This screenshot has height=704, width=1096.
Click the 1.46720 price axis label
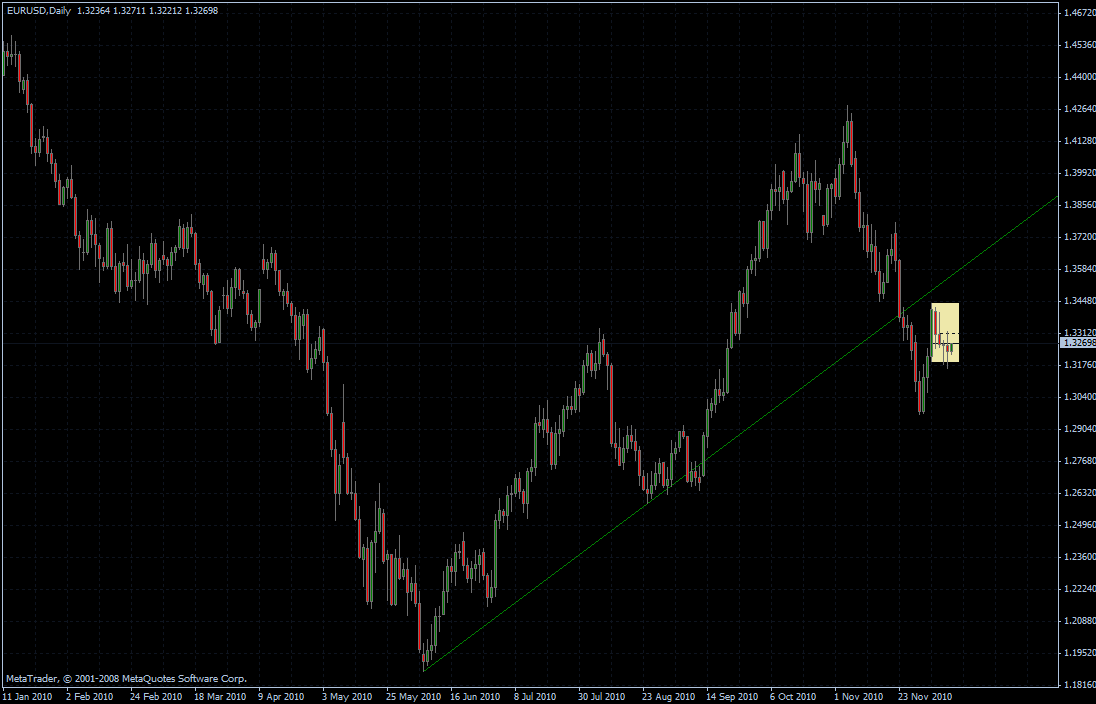(x=1080, y=13)
